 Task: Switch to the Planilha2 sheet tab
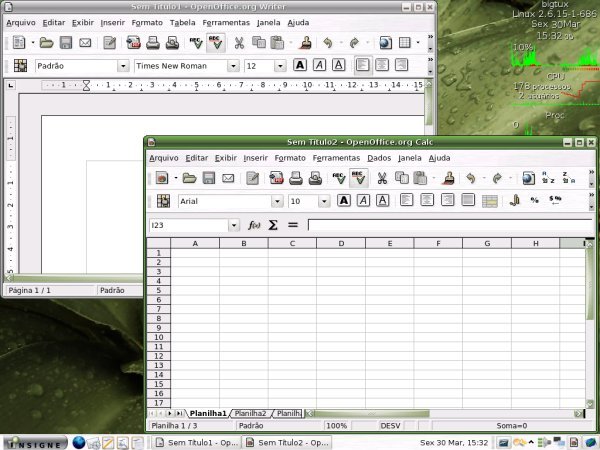coord(250,413)
